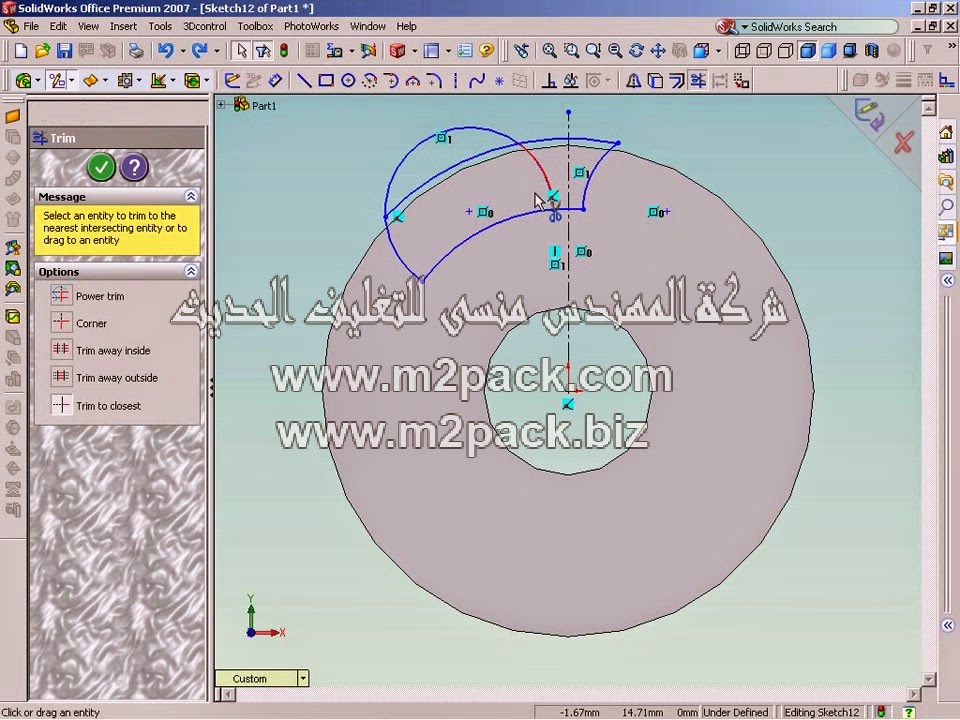
Task: Click the Rebuild traffic light icon
Action: pyautogui.click(x=284, y=51)
